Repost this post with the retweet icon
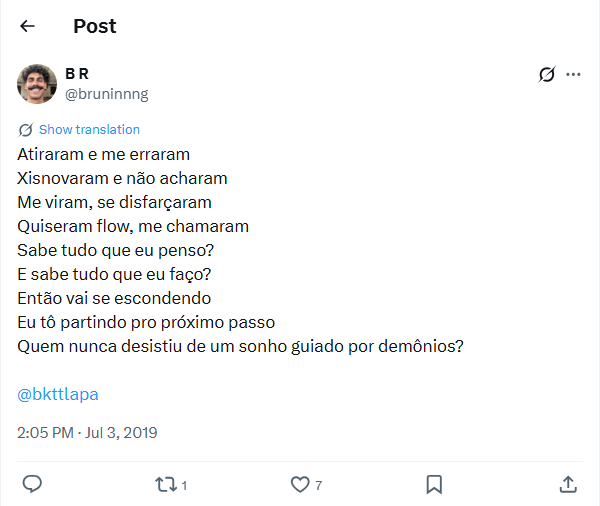600x506 pixels. pyautogui.click(x=165, y=484)
